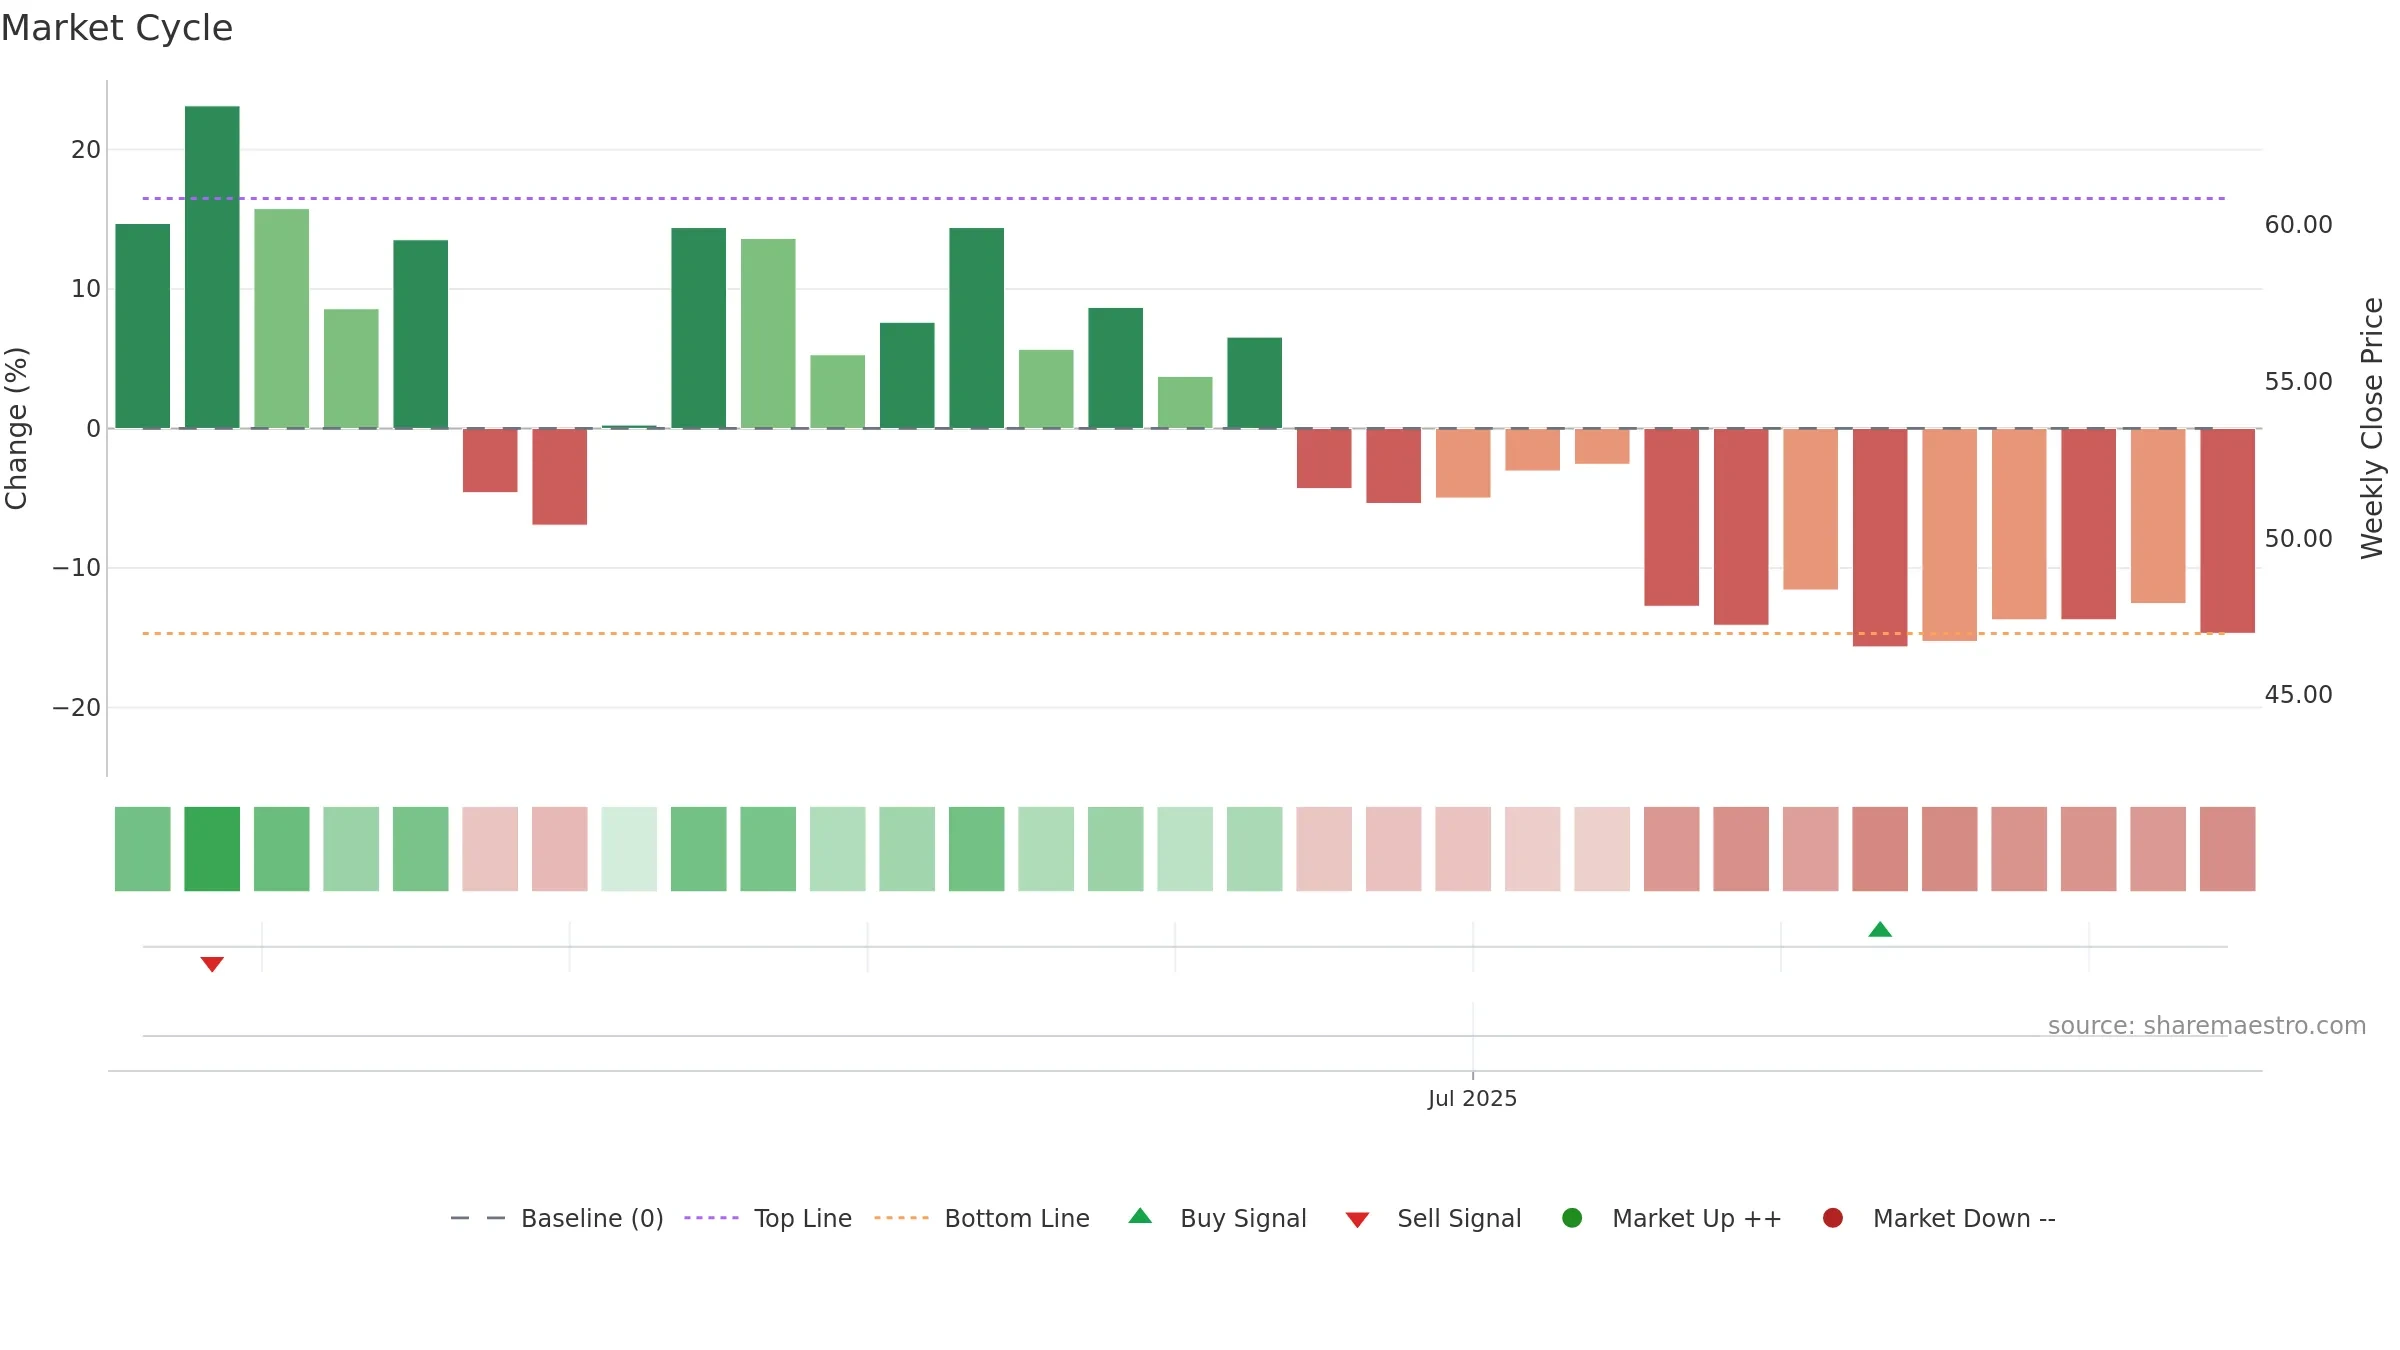
Task: Click the Market Up ++ green dot icon
Action: (1572, 1218)
